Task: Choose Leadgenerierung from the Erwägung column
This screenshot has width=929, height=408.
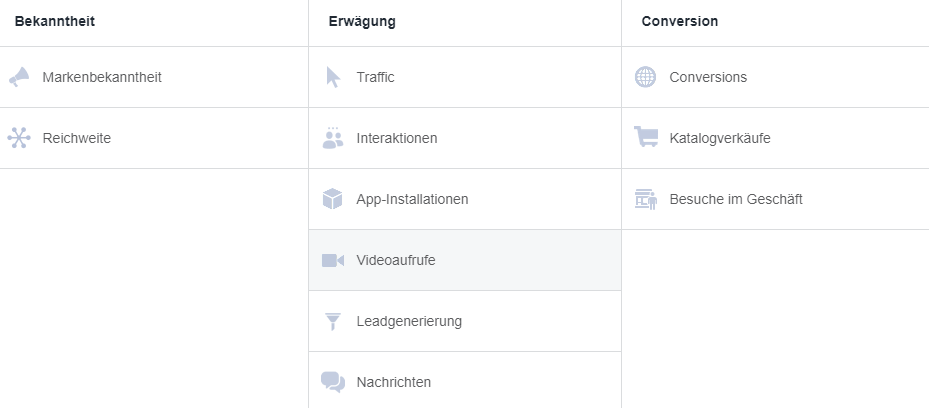Action: coord(409,321)
